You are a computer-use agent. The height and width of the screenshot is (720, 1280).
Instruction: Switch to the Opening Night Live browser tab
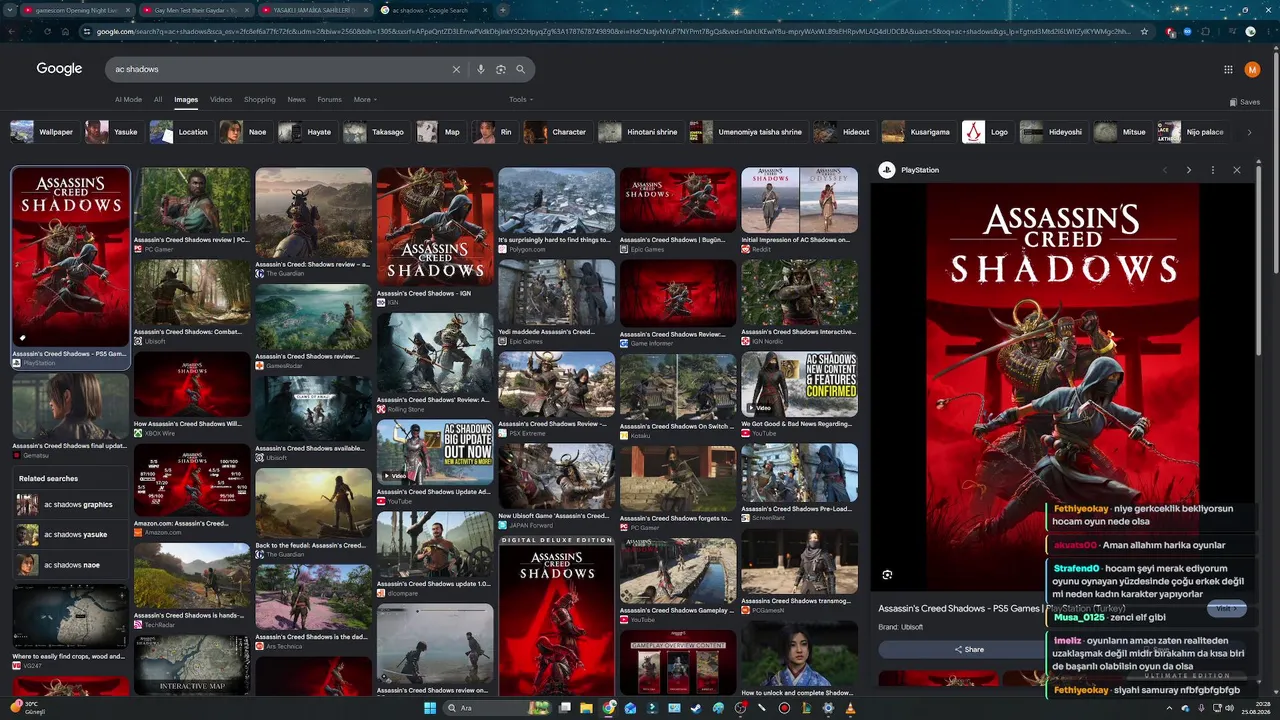click(x=76, y=10)
